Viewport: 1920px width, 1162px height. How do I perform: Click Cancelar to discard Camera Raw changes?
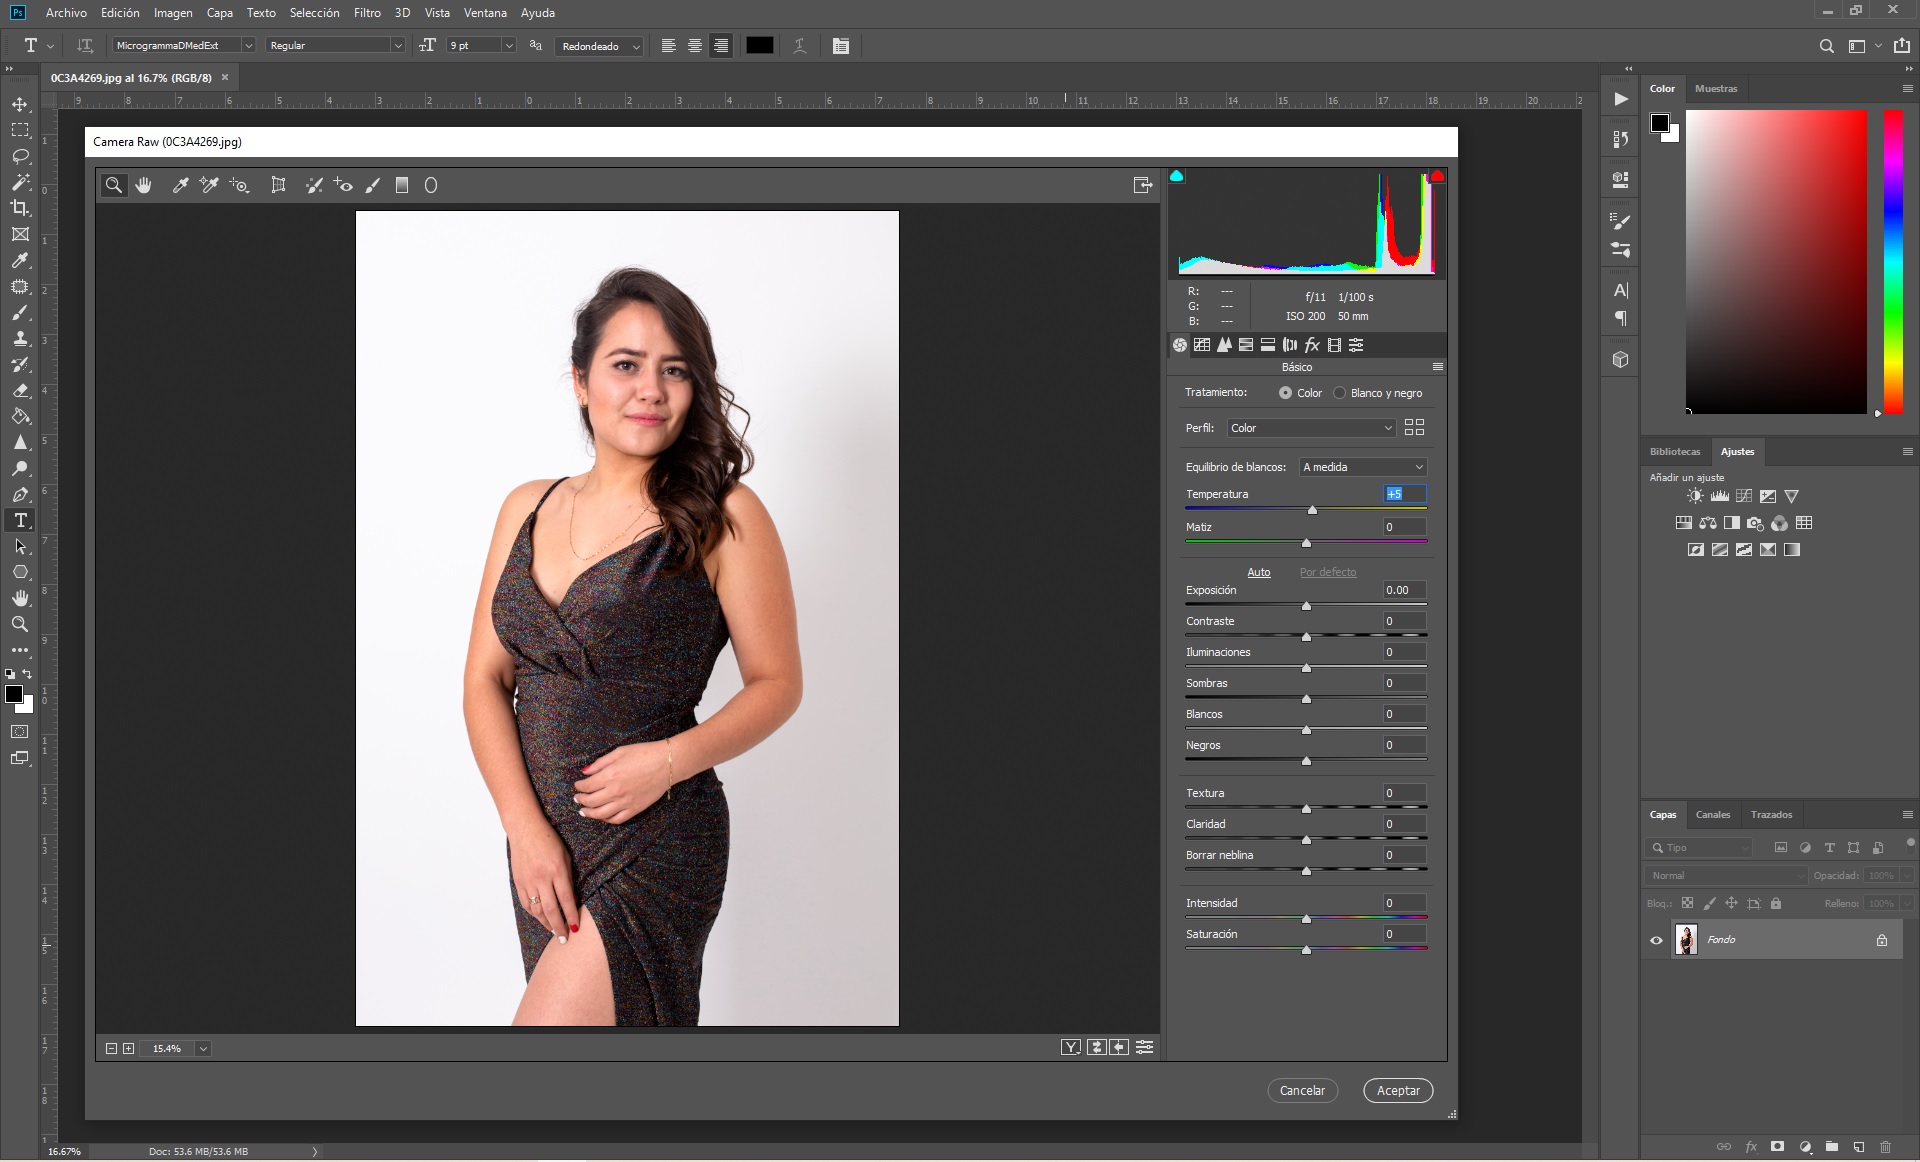coord(1303,1091)
